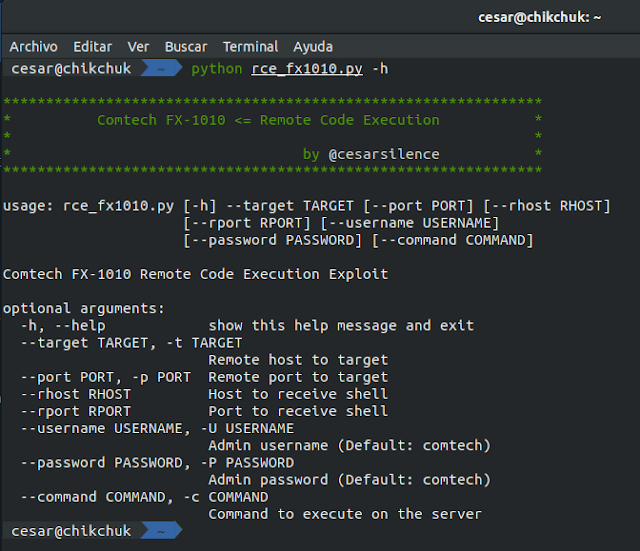Open the Buscar menu
Viewport: 640px width, 551px height.
click(x=186, y=47)
